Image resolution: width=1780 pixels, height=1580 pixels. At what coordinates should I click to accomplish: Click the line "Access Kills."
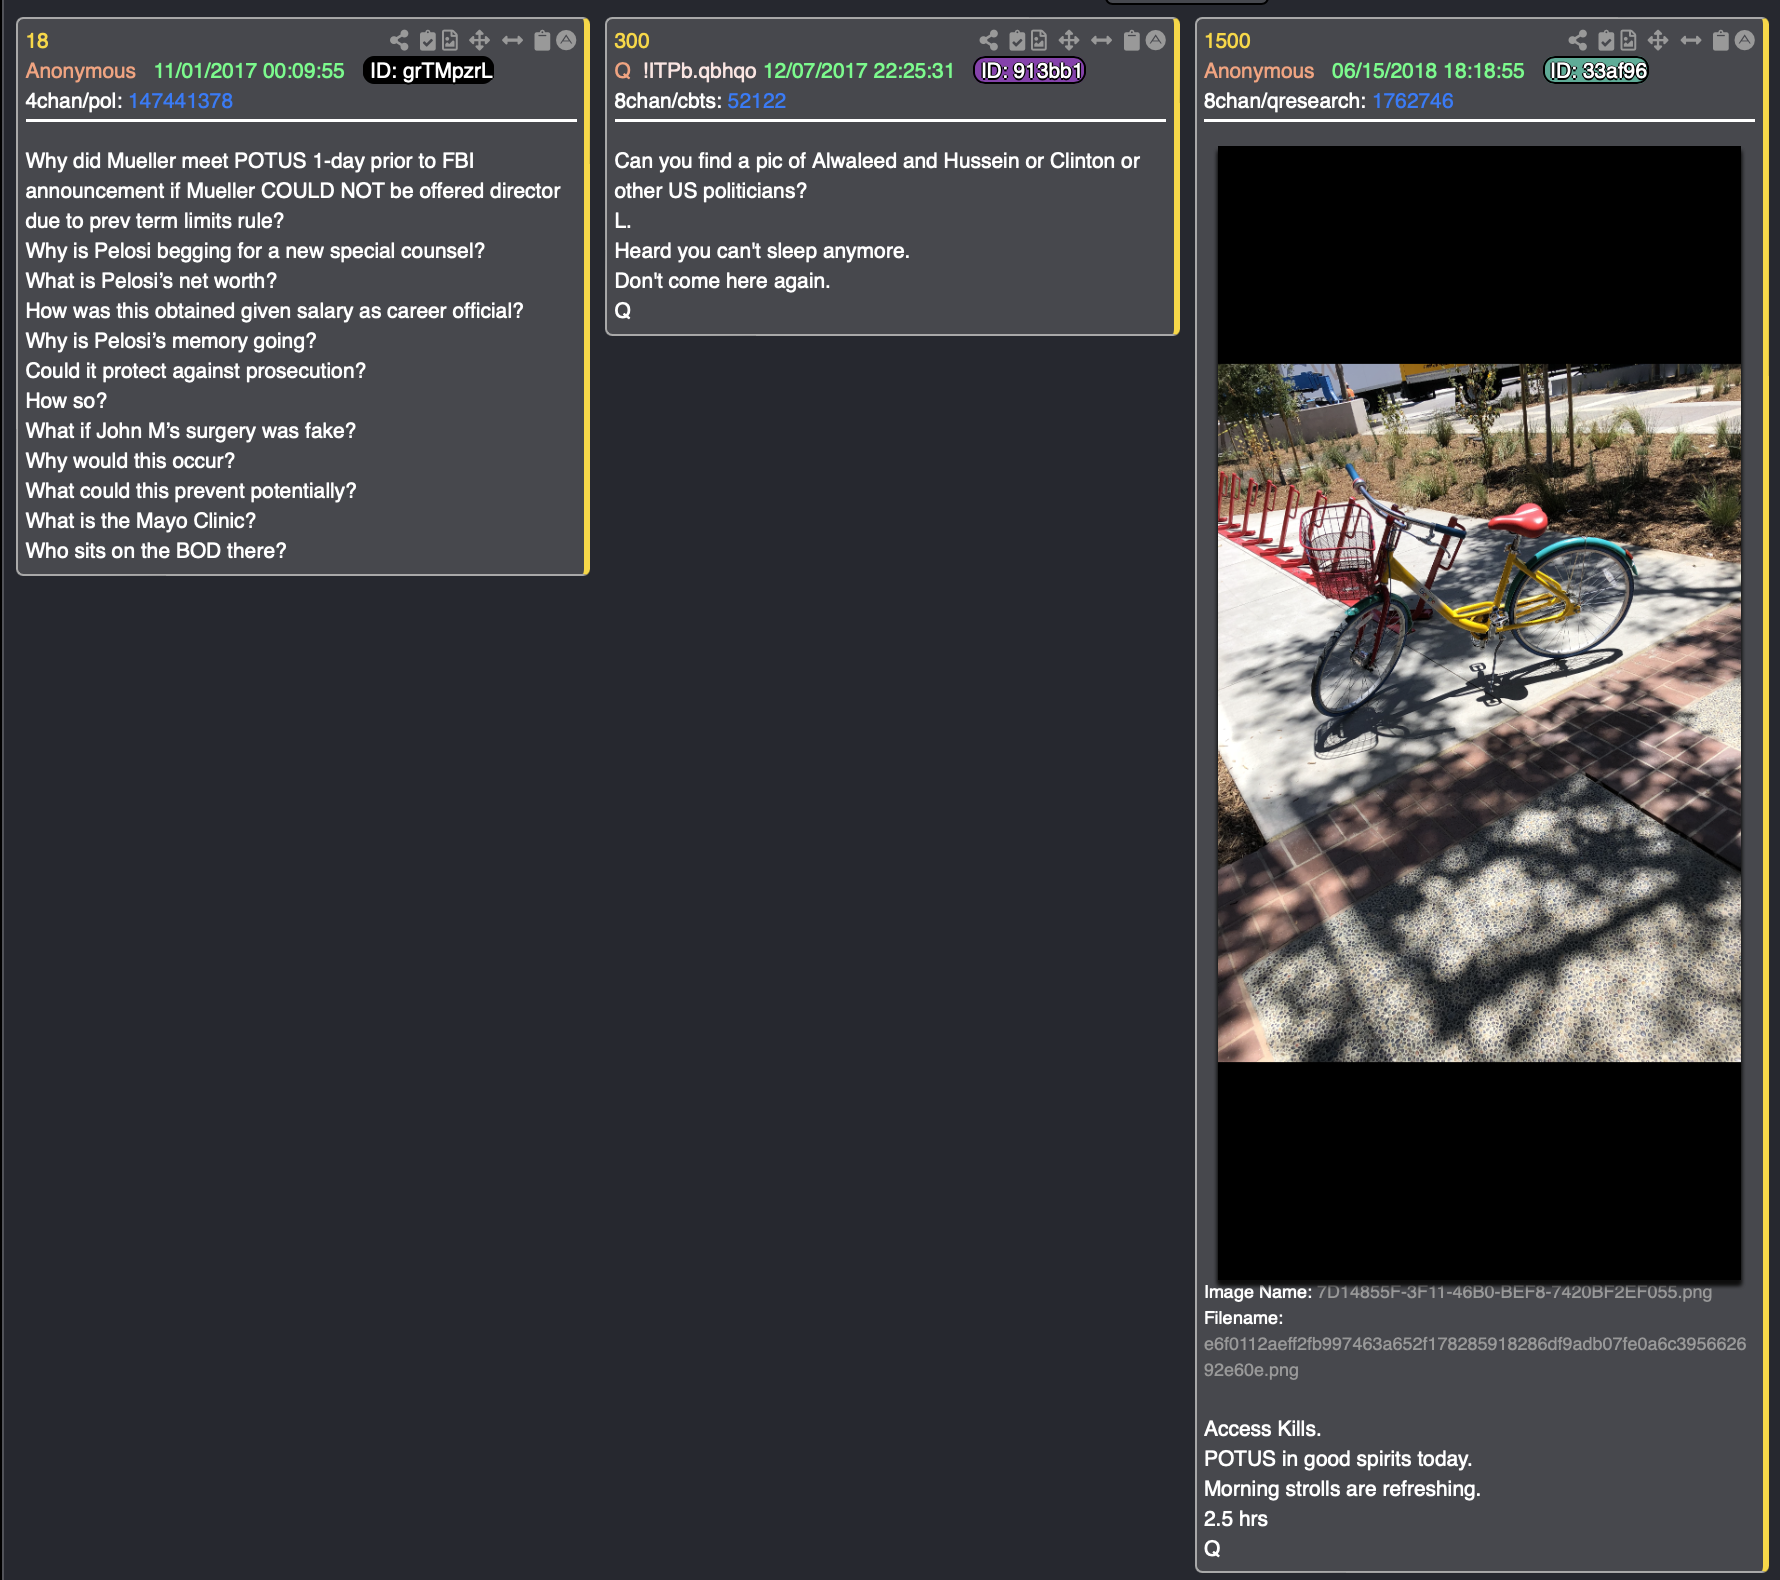tap(1262, 1429)
